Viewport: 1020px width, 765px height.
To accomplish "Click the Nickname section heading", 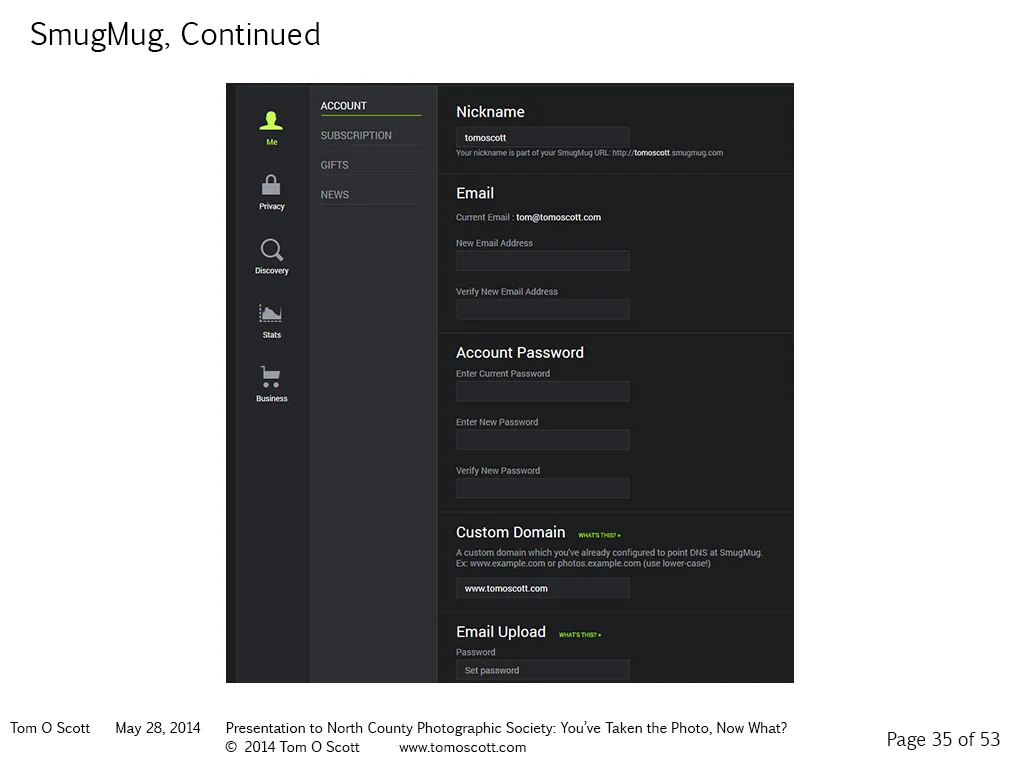I will click(x=490, y=112).
